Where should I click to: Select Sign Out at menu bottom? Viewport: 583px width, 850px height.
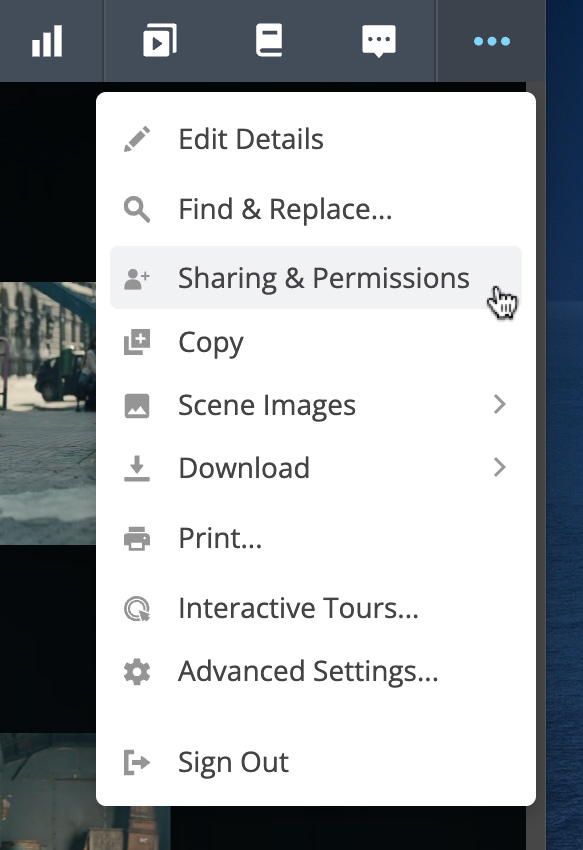tap(316, 762)
